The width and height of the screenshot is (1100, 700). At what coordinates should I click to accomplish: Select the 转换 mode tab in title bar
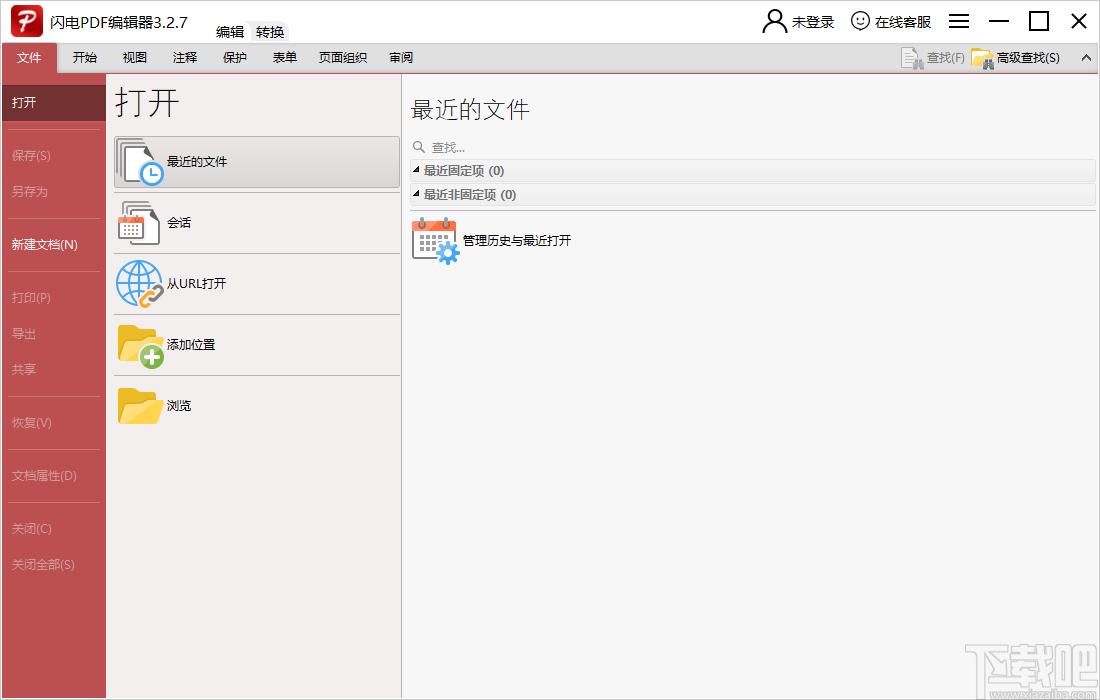[x=269, y=32]
